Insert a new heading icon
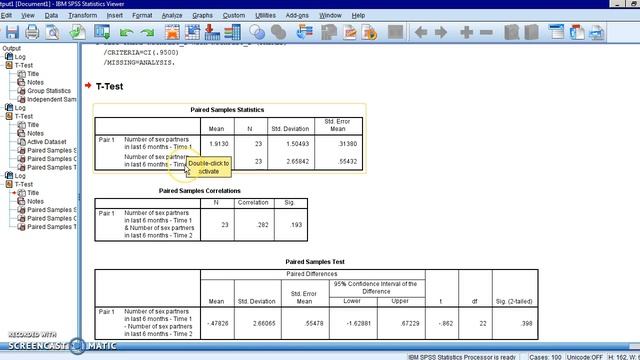 556,32
